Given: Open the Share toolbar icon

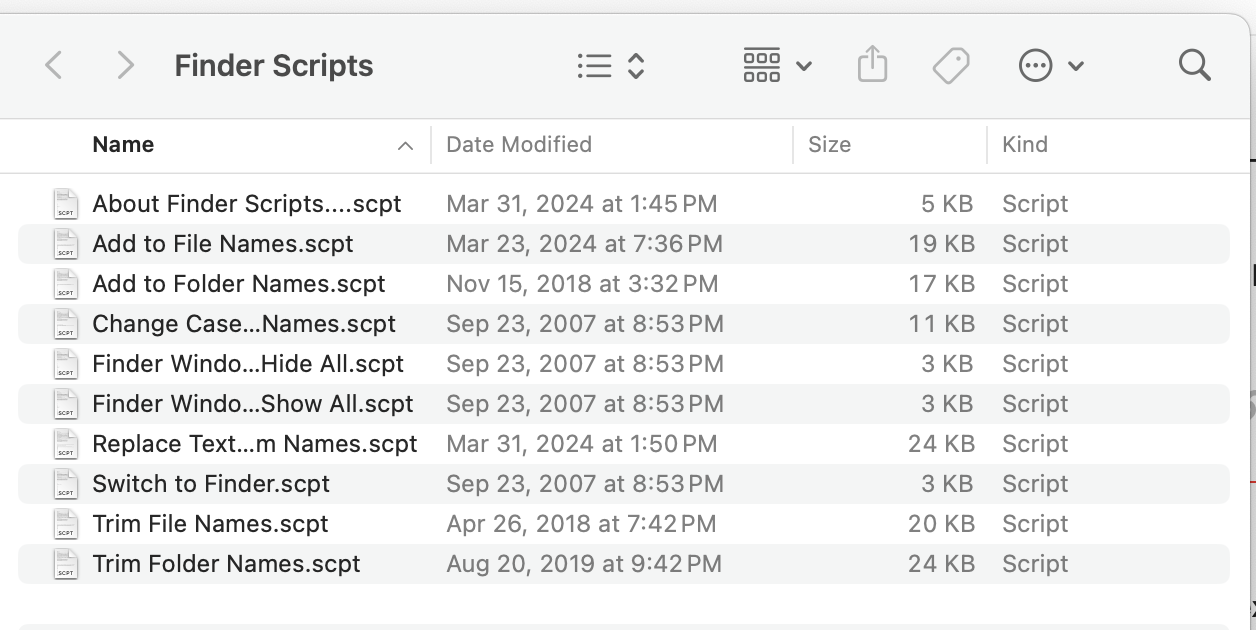Looking at the screenshot, I should pos(873,66).
